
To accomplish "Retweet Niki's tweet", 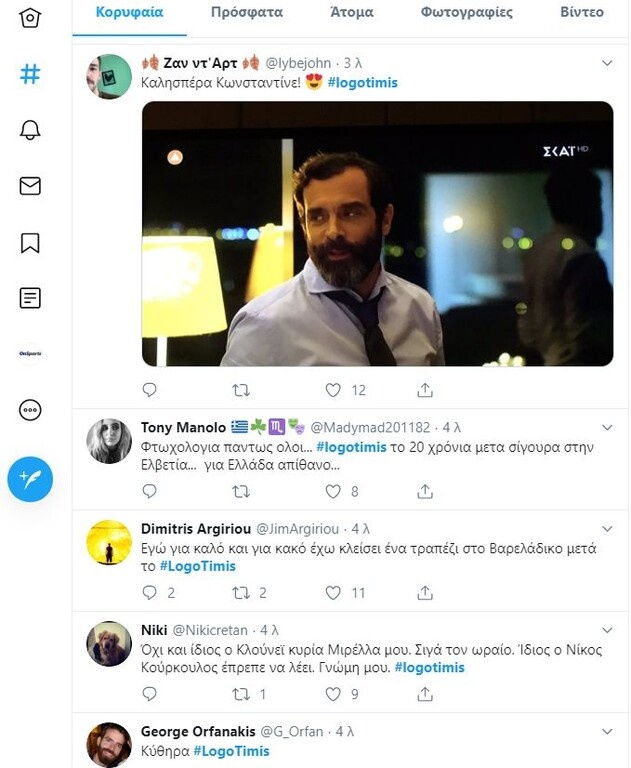I will coord(241,694).
